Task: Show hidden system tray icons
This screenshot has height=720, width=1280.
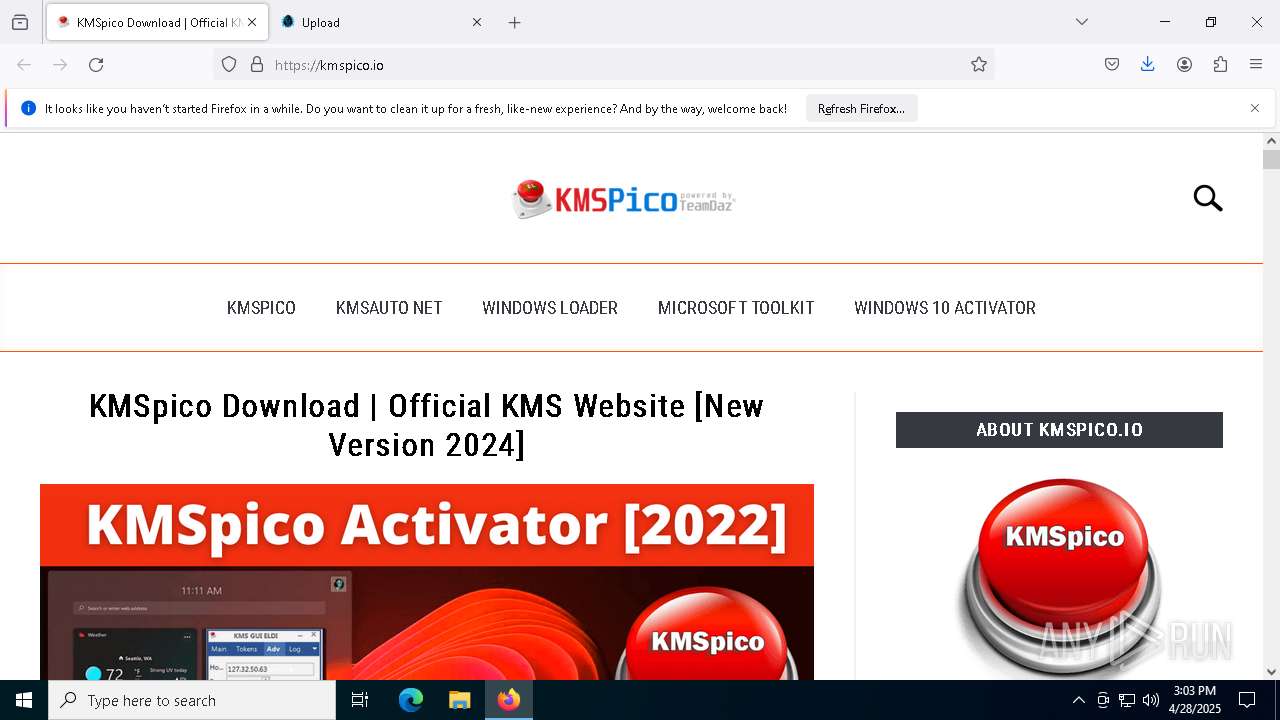Action: pyautogui.click(x=1078, y=700)
